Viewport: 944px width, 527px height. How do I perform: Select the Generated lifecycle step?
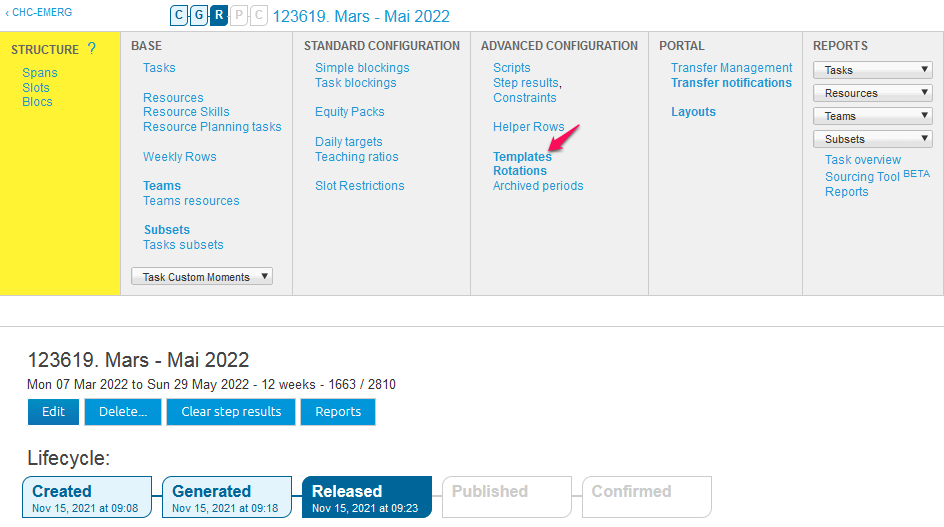click(227, 497)
